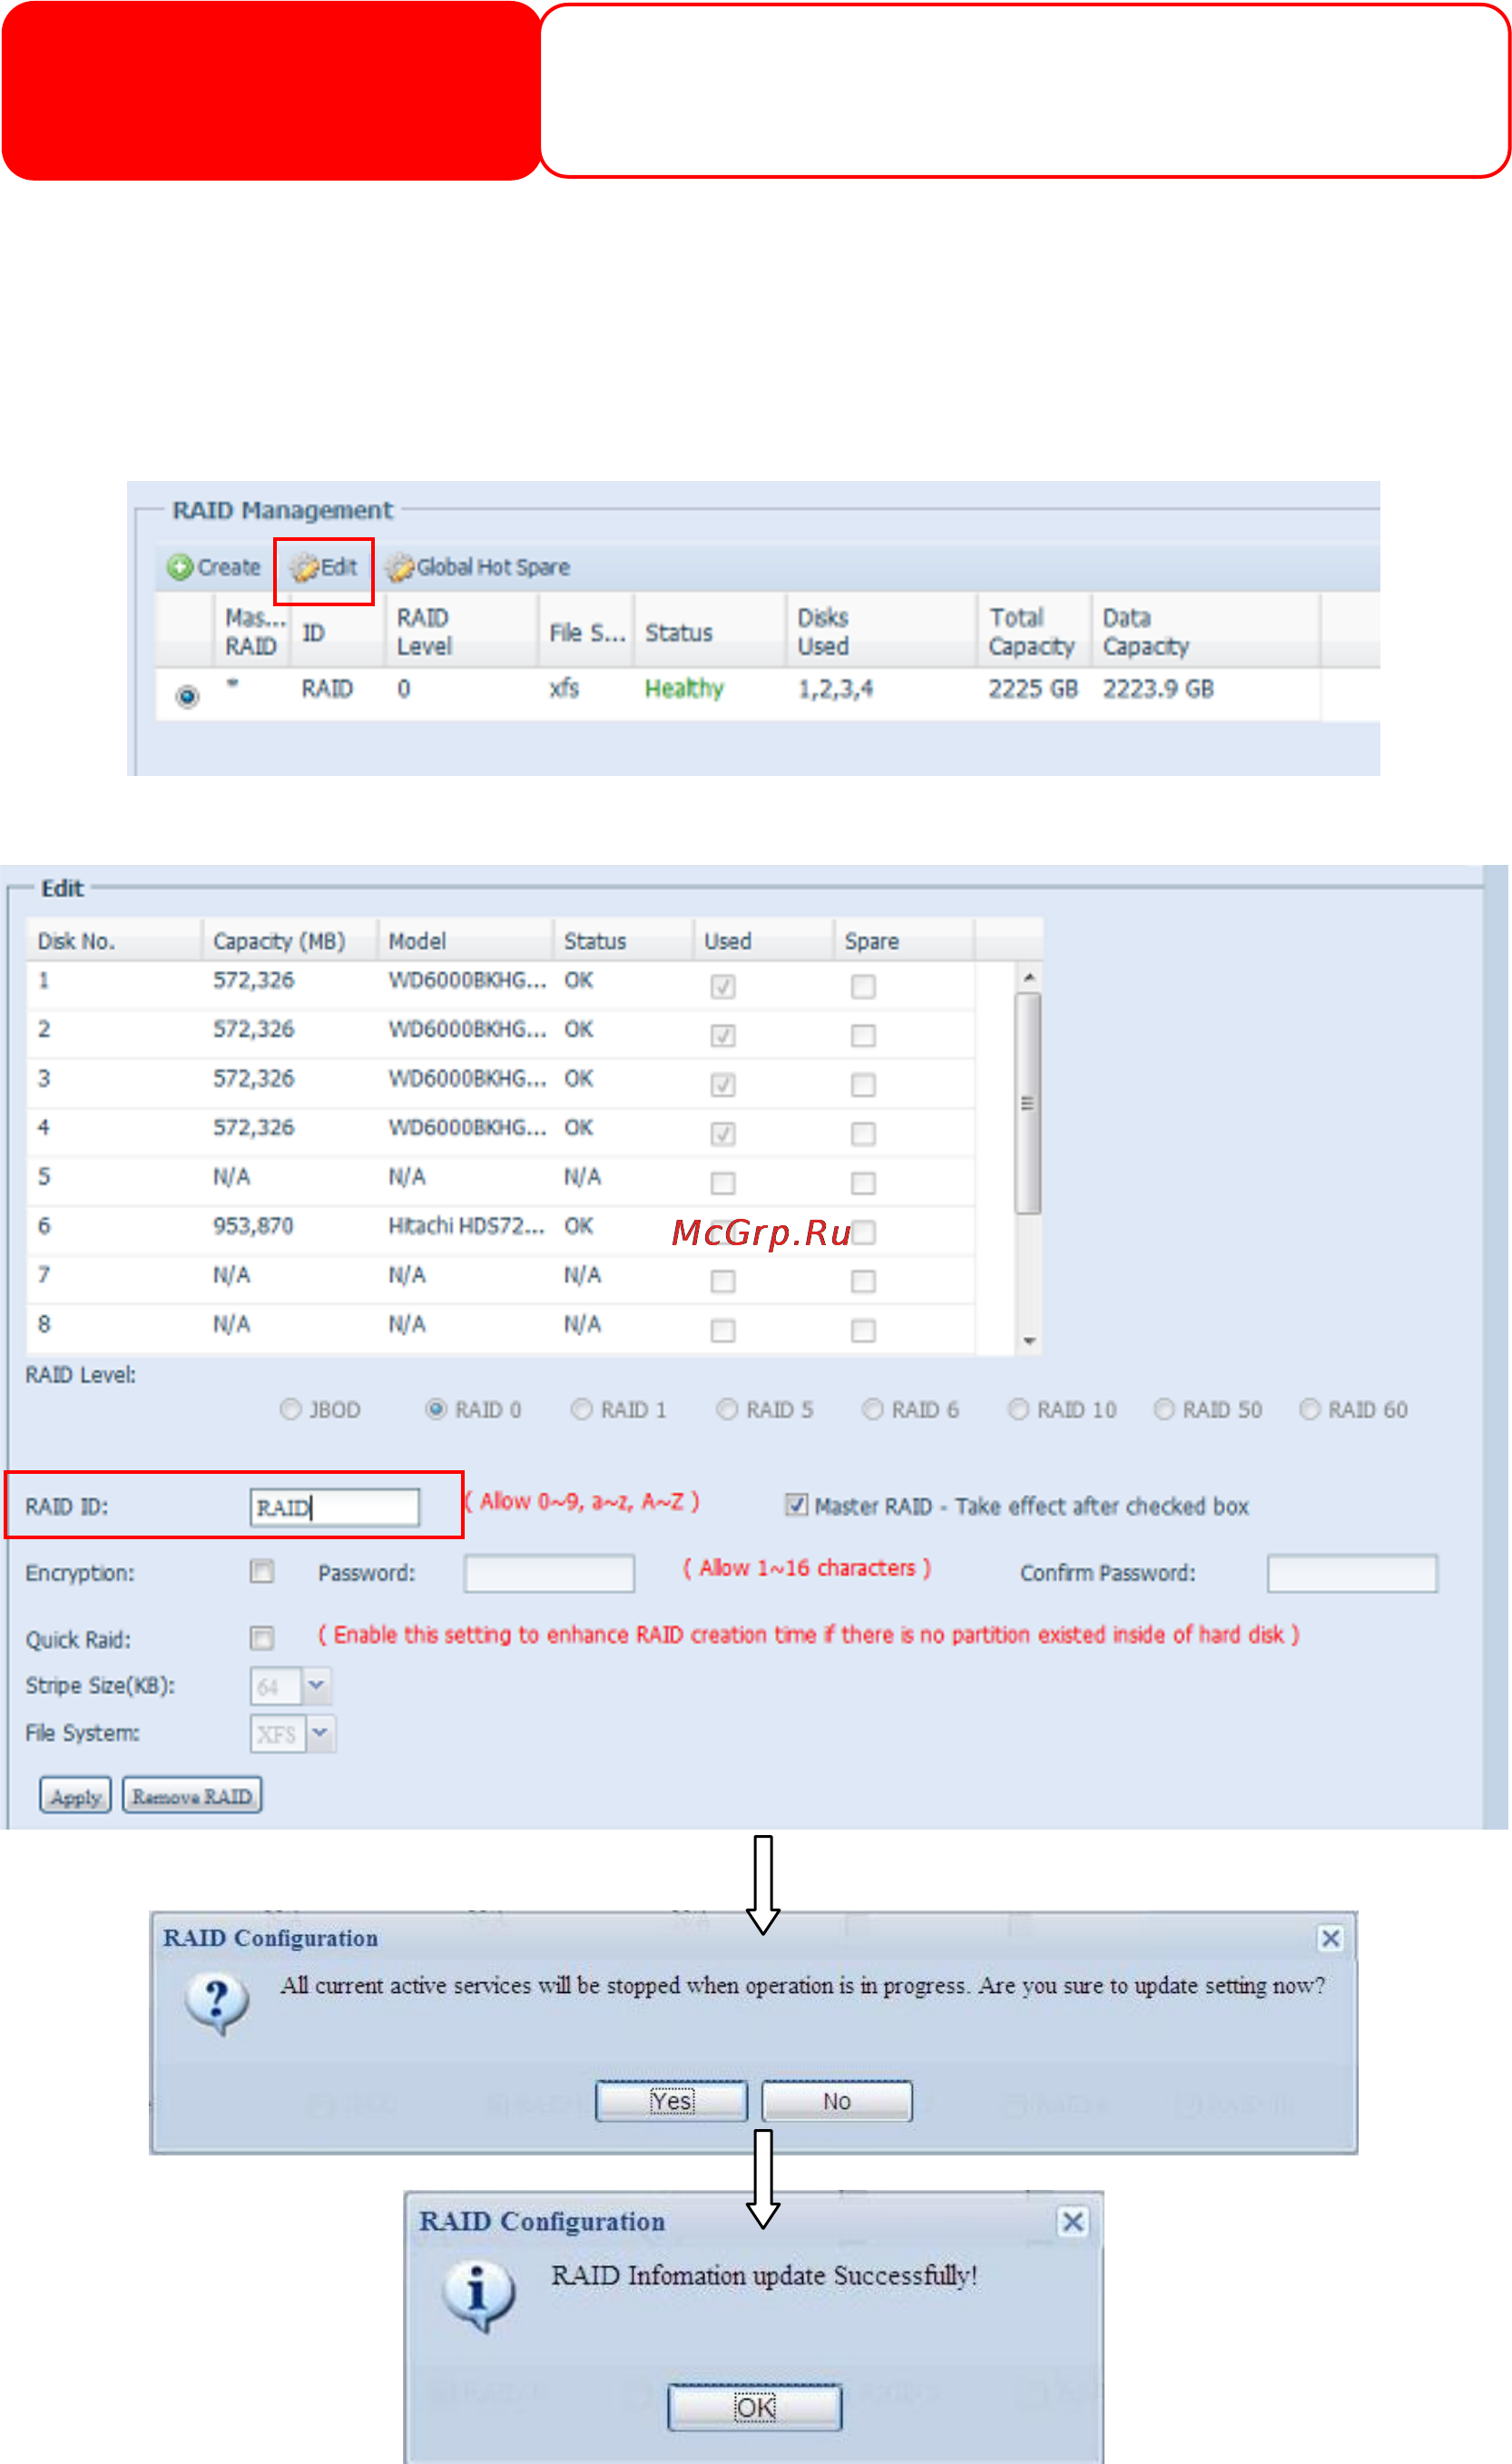Toggle Used checkbox for disk 5
The image size is (1512, 2464).
[x=723, y=1183]
